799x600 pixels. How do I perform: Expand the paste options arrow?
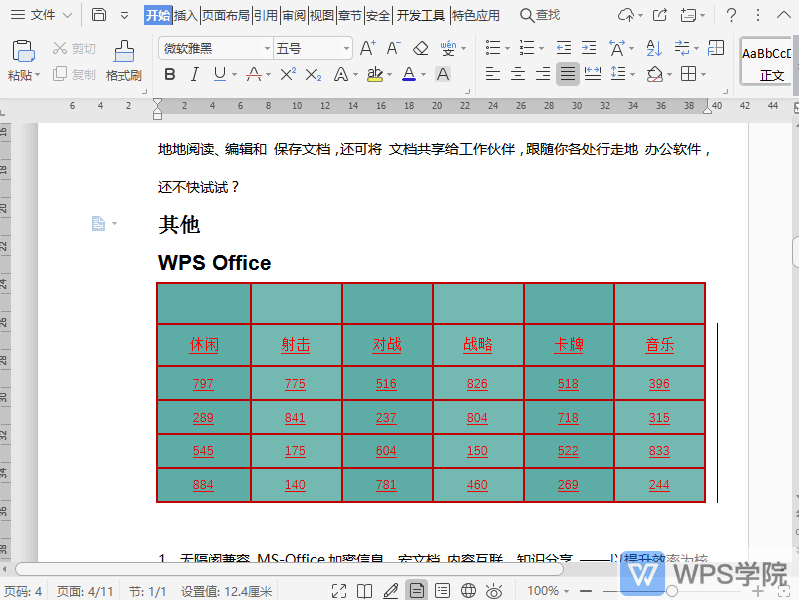point(37,75)
